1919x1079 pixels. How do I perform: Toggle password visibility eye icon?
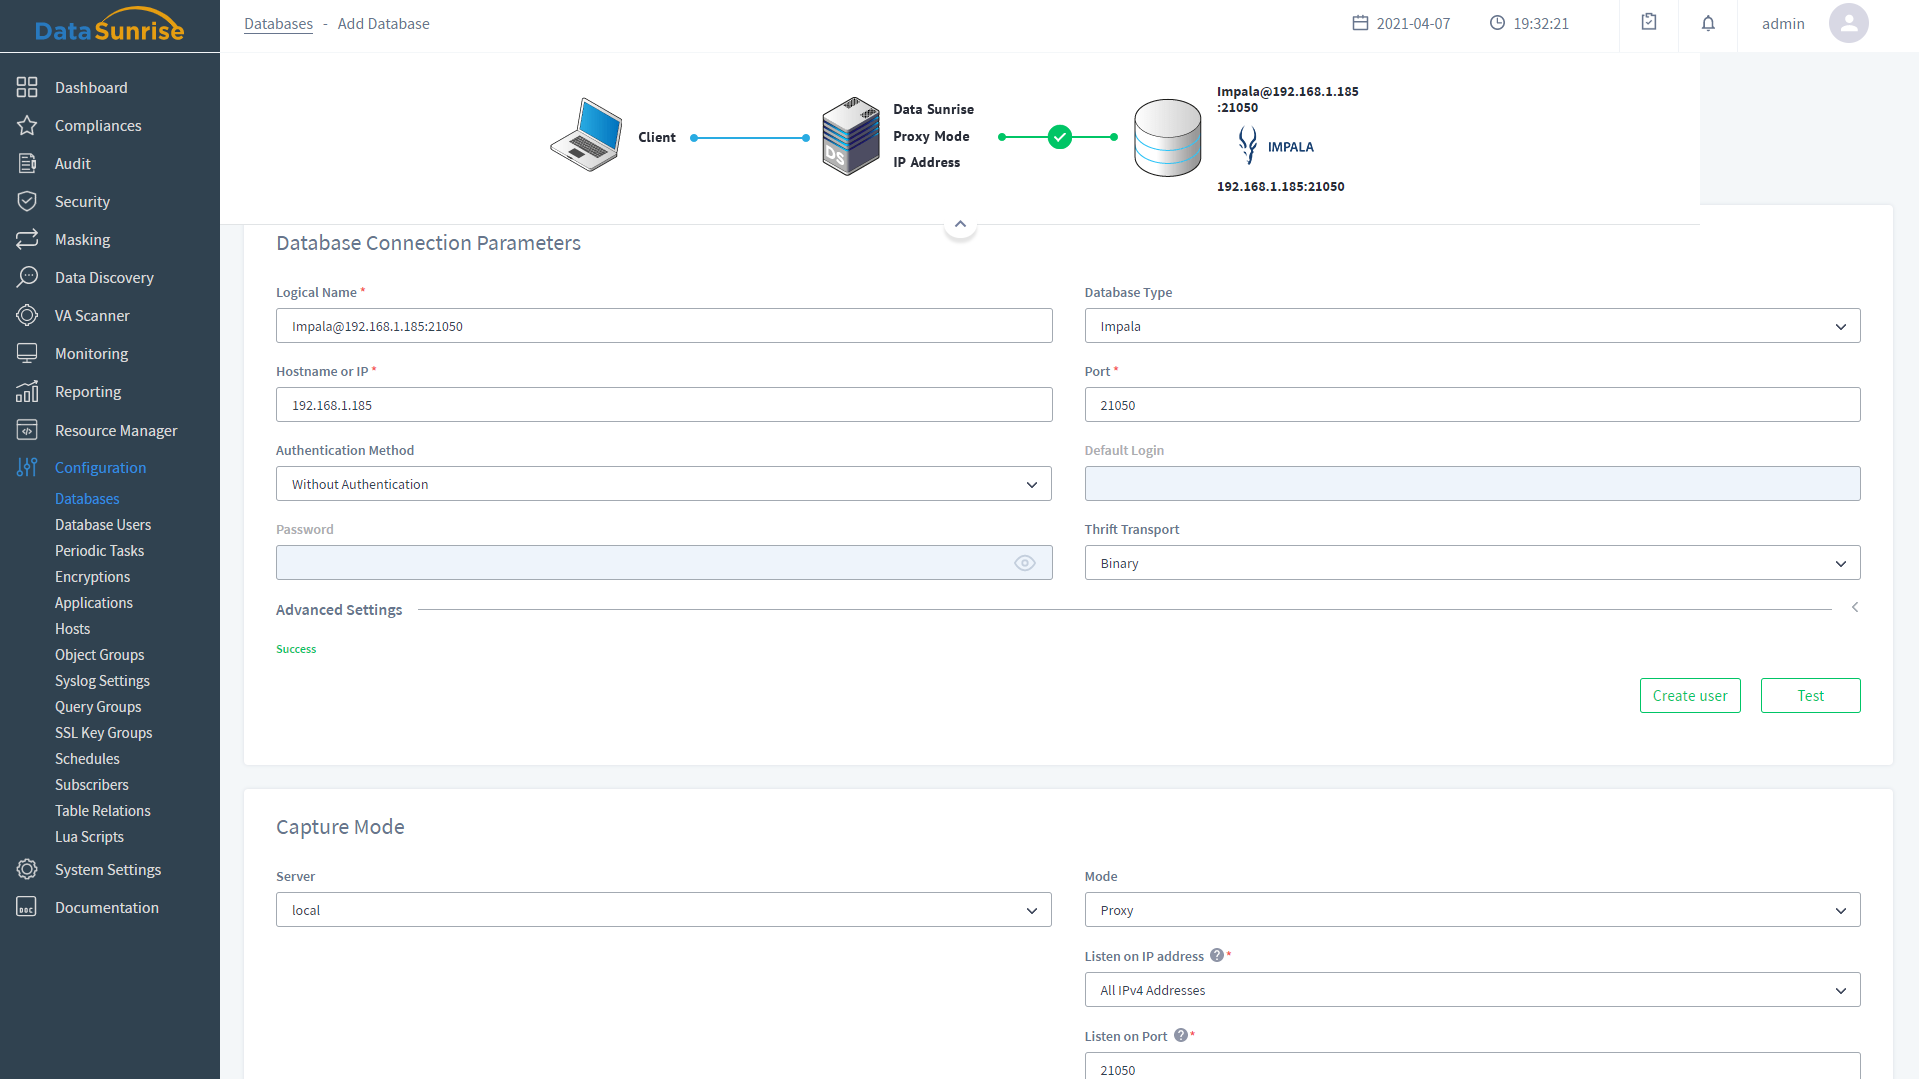1024,563
